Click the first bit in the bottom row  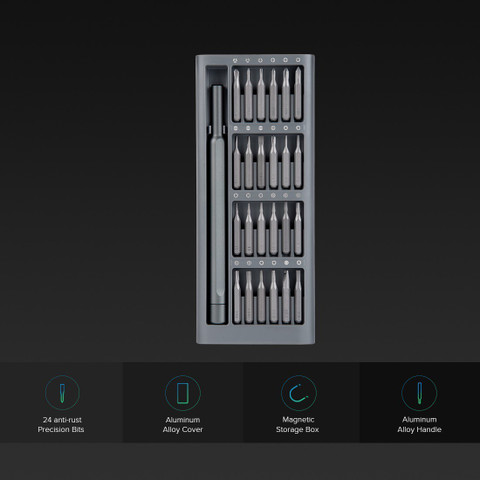coord(237,297)
